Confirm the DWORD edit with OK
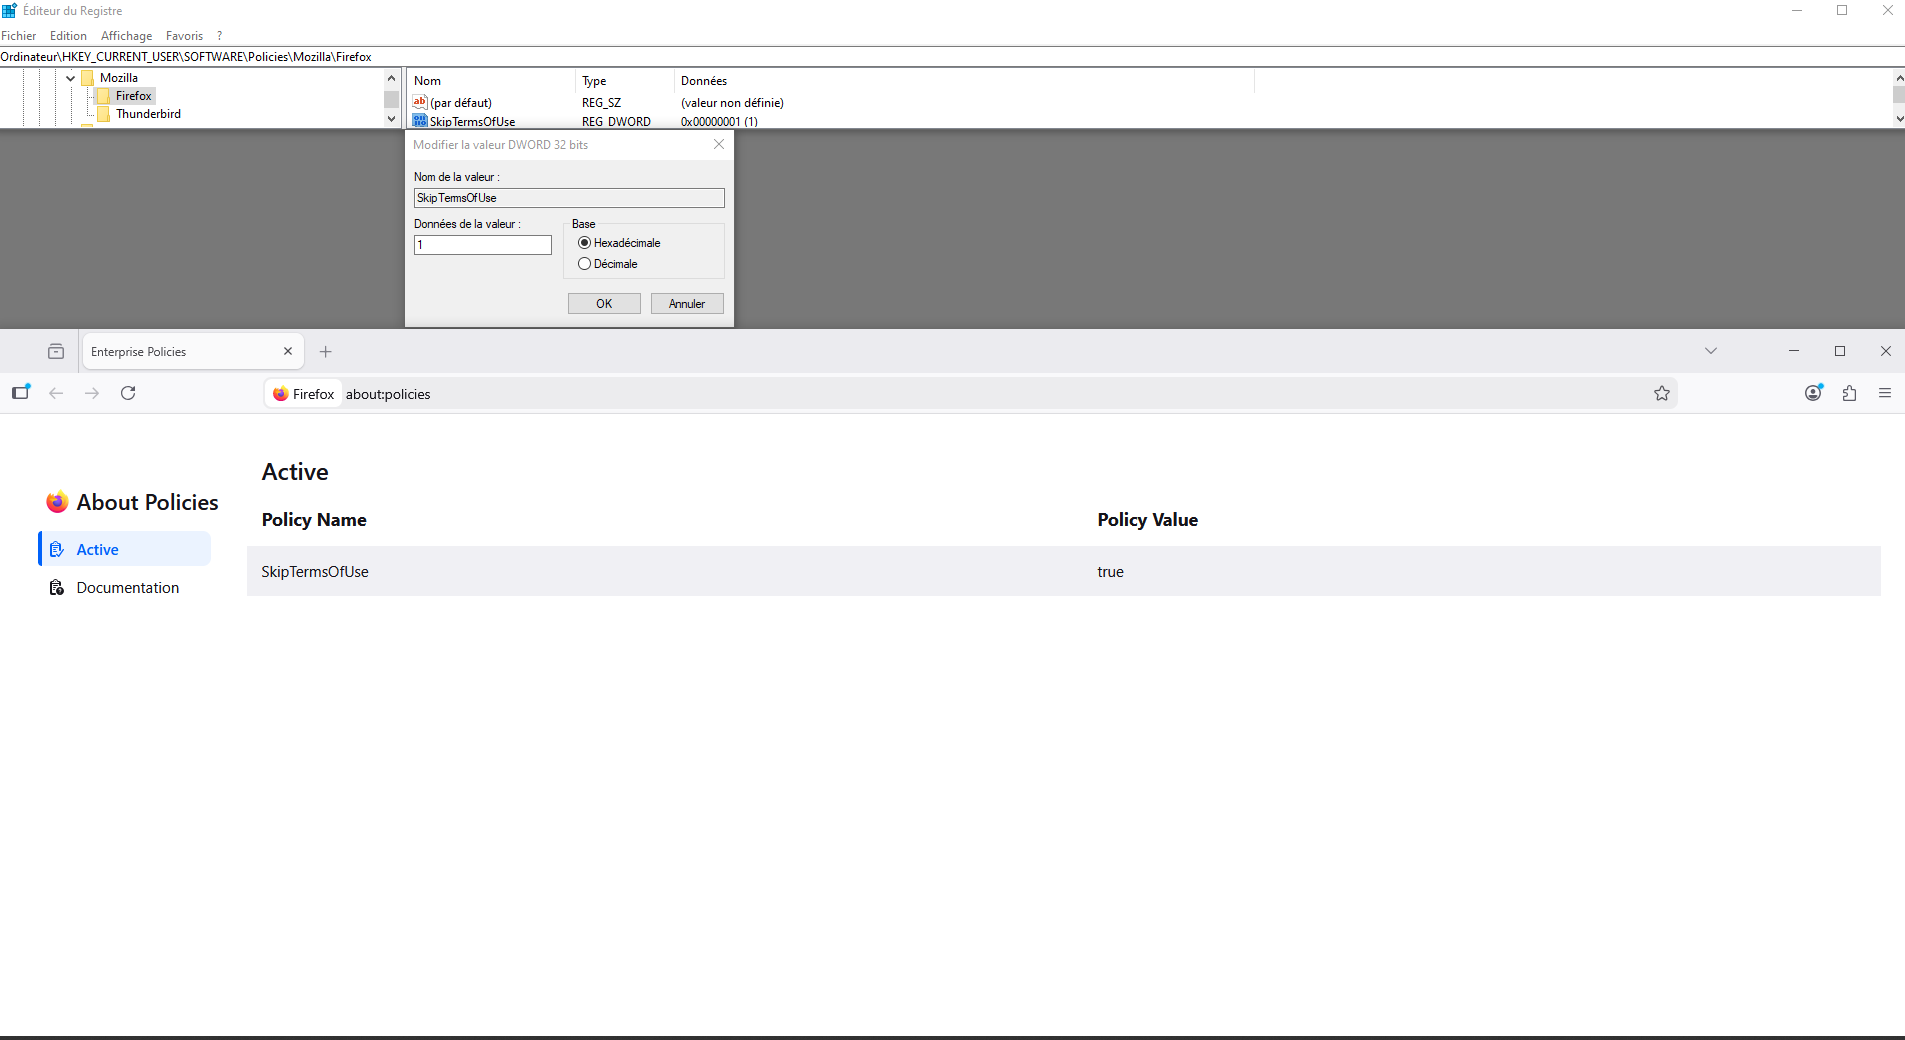Screen dimensions: 1905x1040 pos(604,304)
